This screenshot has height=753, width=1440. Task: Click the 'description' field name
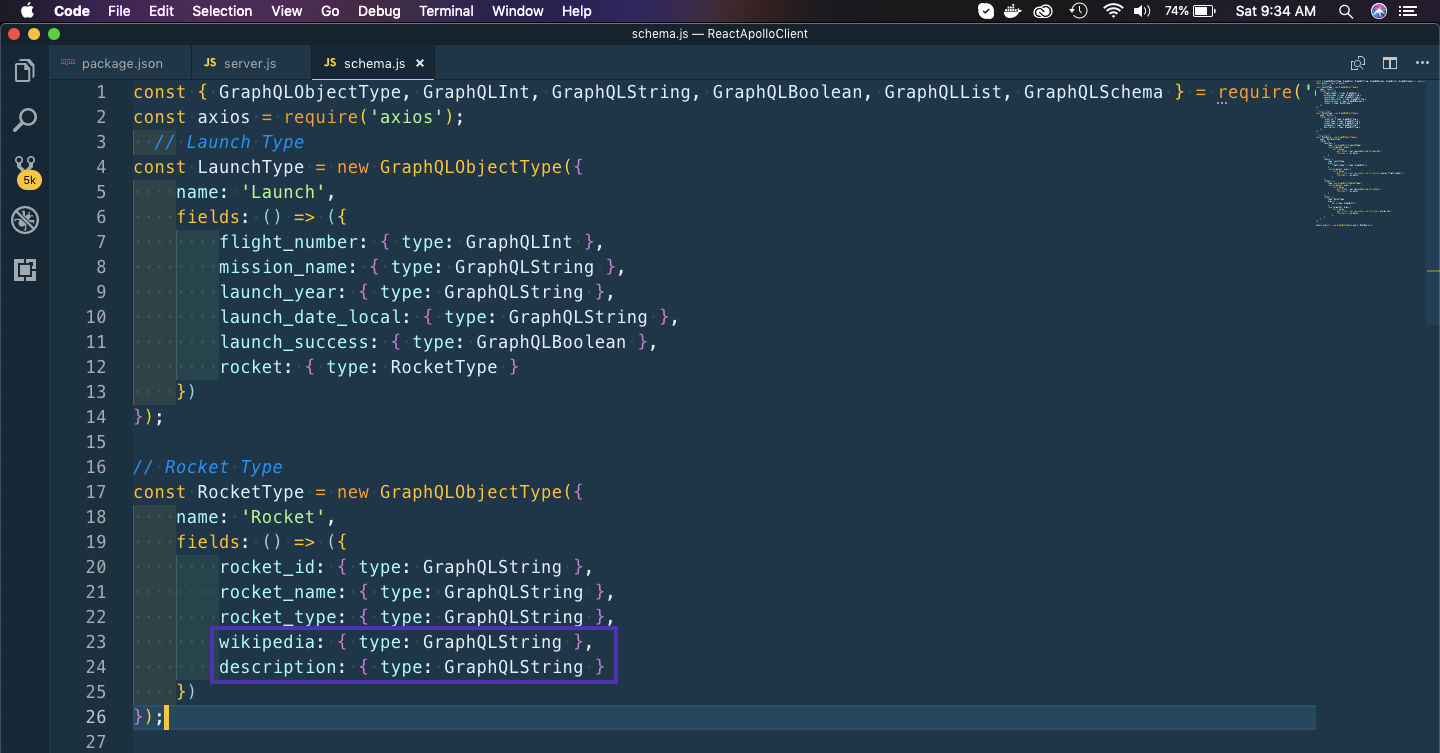click(x=278, y=667)
